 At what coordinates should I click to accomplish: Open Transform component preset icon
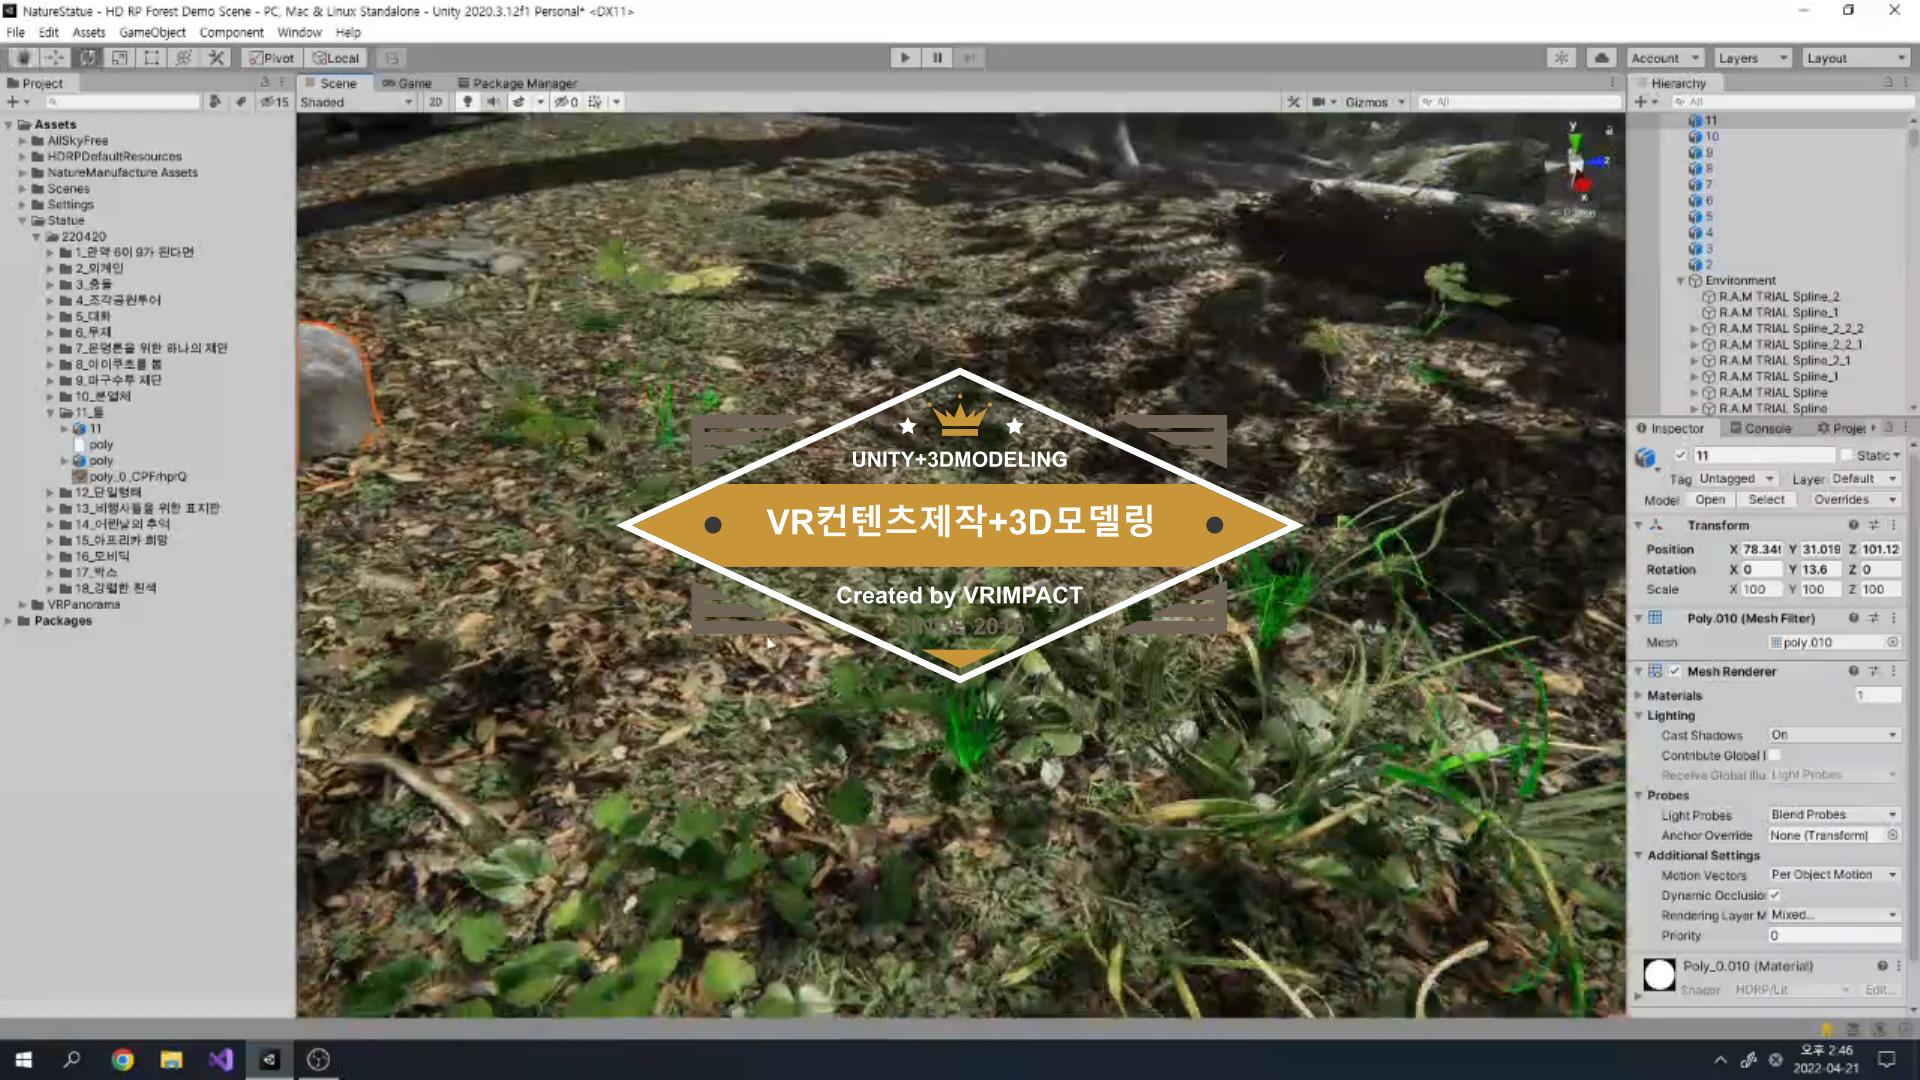(1873, 525)
